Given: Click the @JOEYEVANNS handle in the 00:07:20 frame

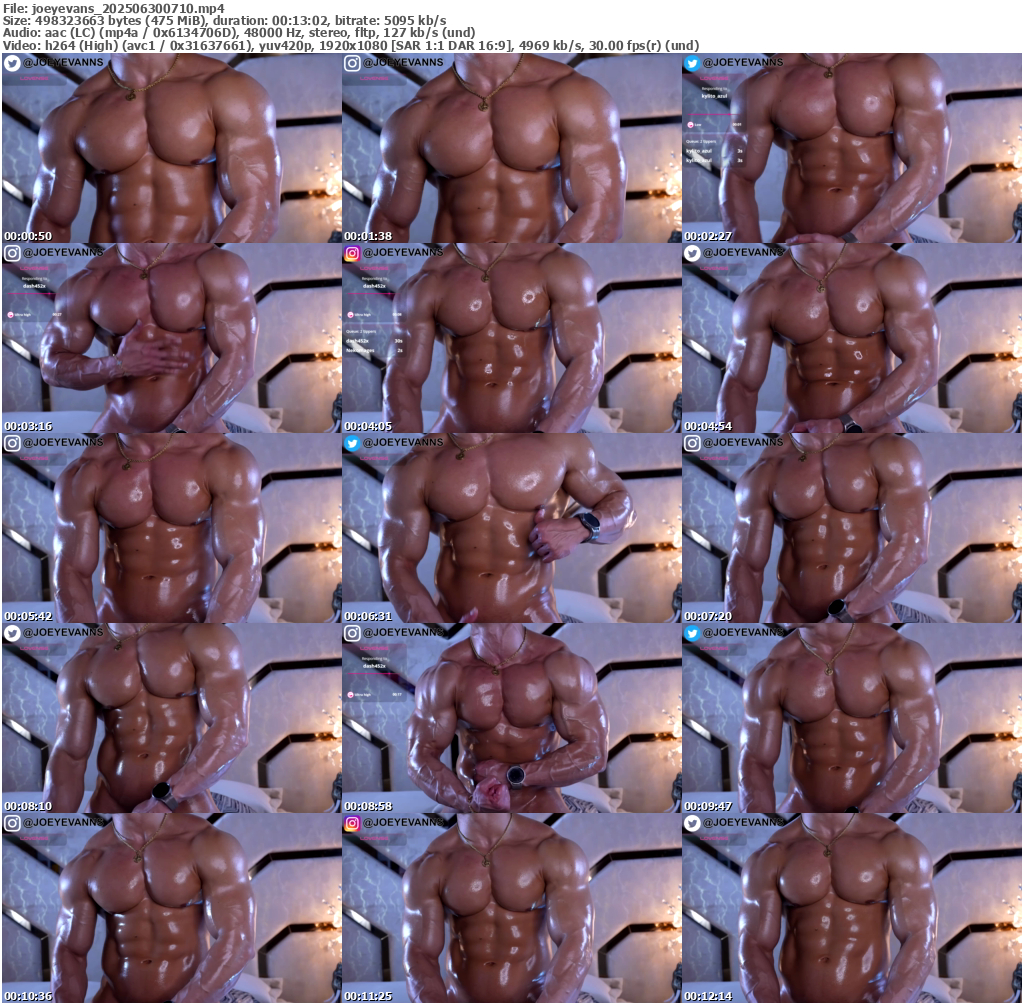Looking at the screenshot, I should (743, 443).
